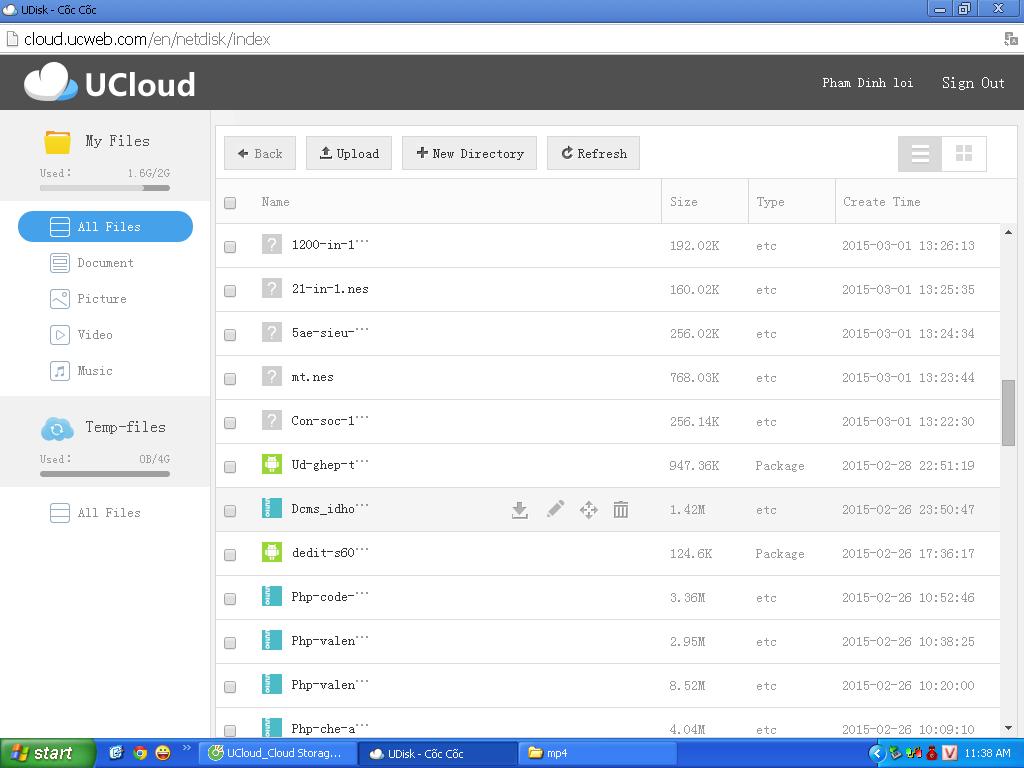This screenshot has height=768, width=1024.
Task: Select the mt.nes file checkbox
Action: coord(230,379)
